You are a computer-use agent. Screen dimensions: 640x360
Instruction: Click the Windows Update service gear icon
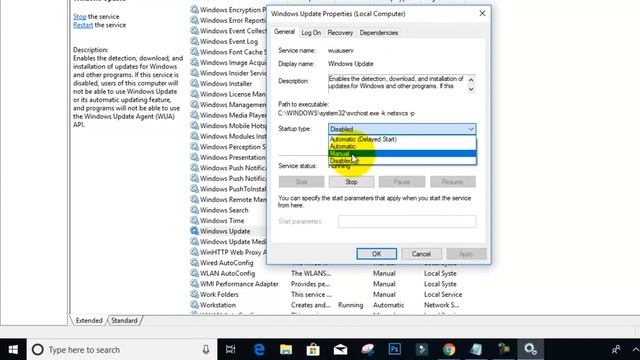(194, 231)
